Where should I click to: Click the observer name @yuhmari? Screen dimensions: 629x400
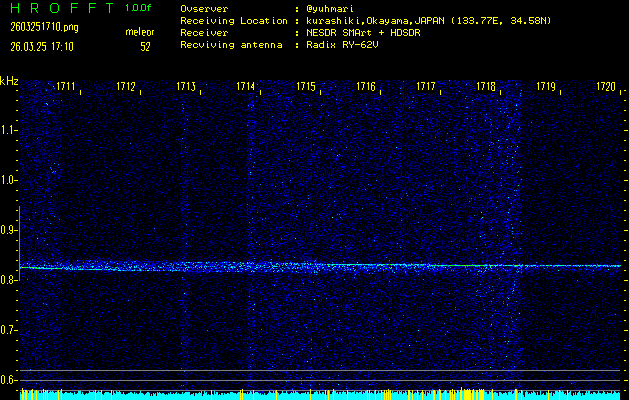[x=330, y=9]
